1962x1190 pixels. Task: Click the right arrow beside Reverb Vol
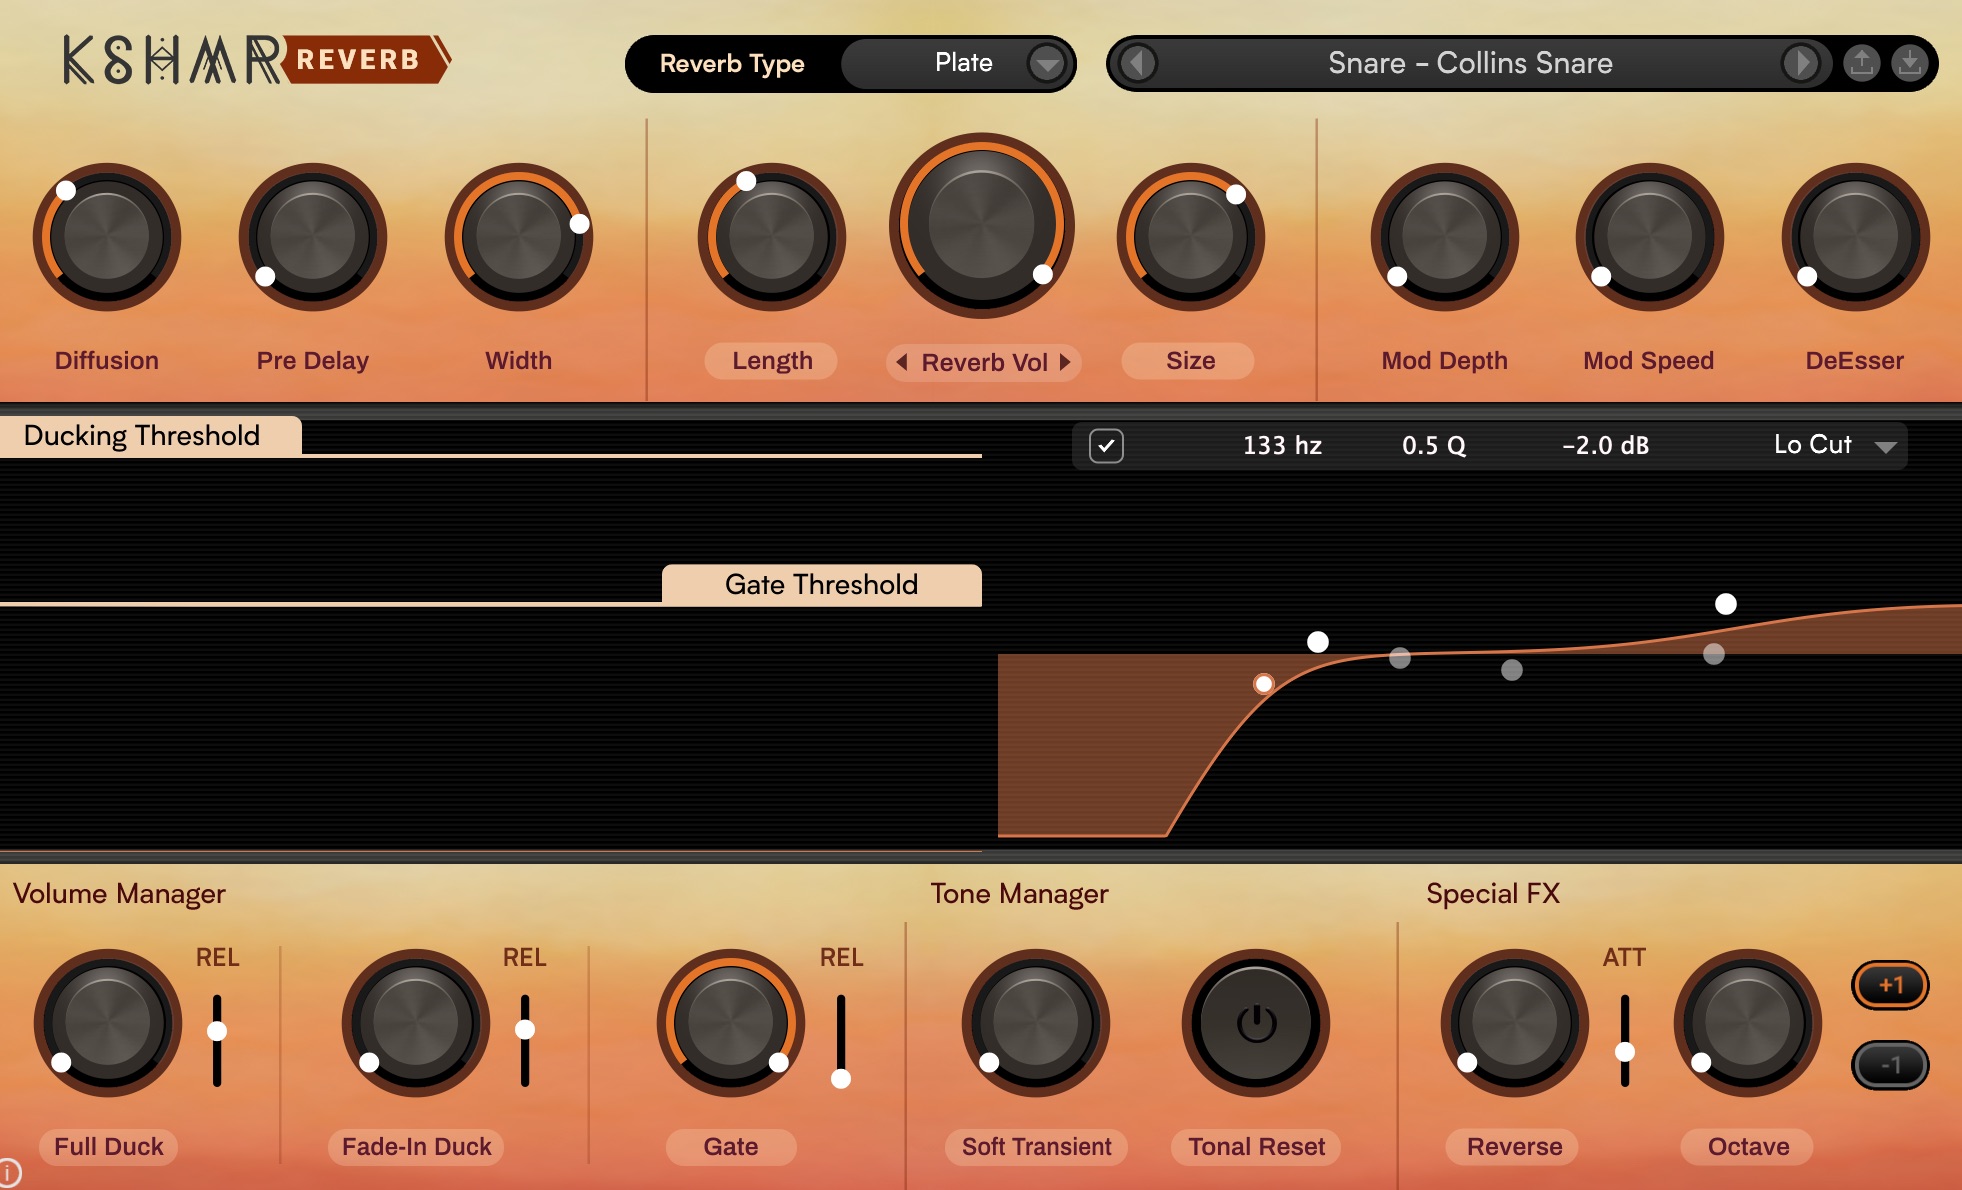click(x=1065, y=362)
